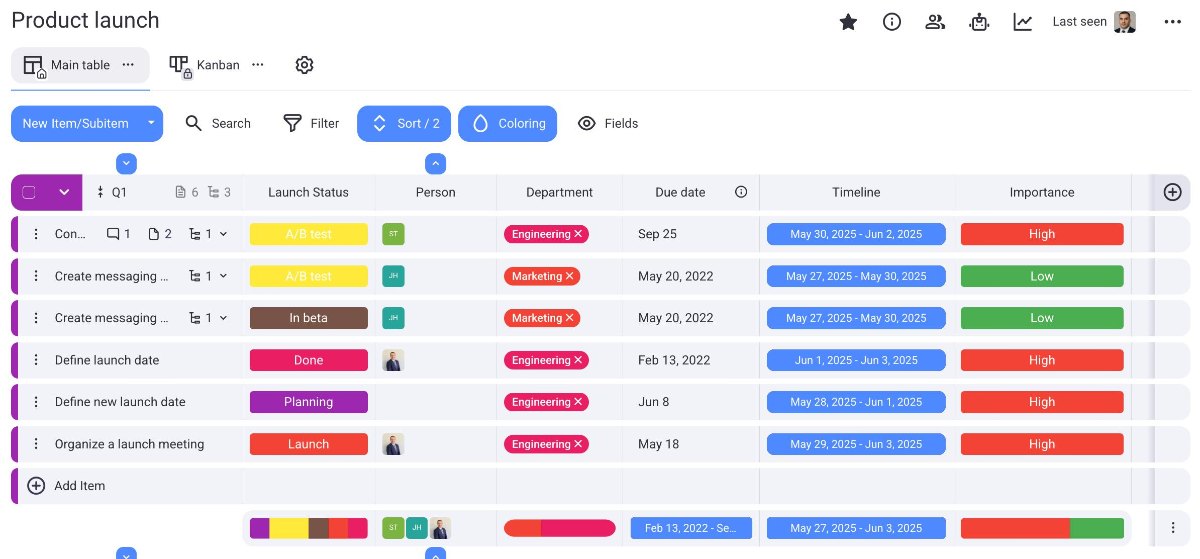Open the automations robot icon
Viewport: 1200px width, 559px height.
pyautogui.click(x=979, y=22)
